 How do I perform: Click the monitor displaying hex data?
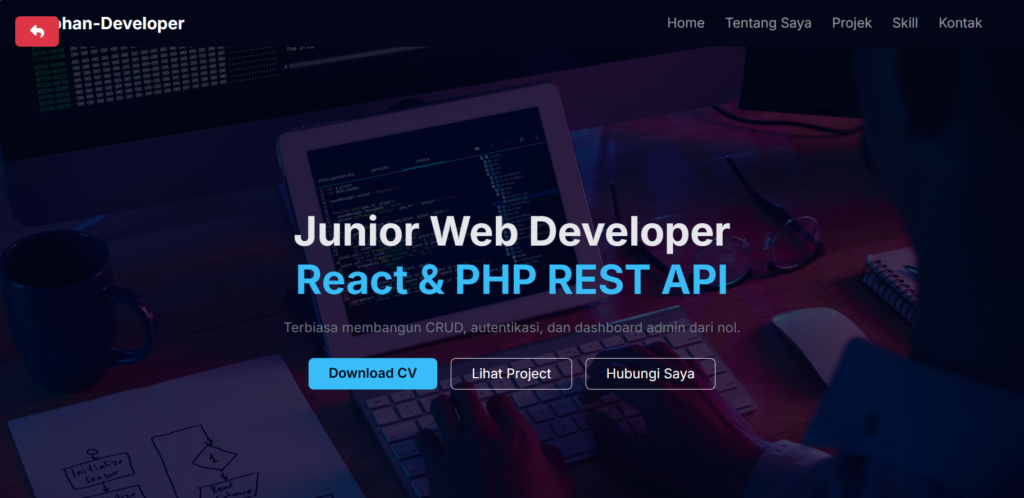pos(150,70)
